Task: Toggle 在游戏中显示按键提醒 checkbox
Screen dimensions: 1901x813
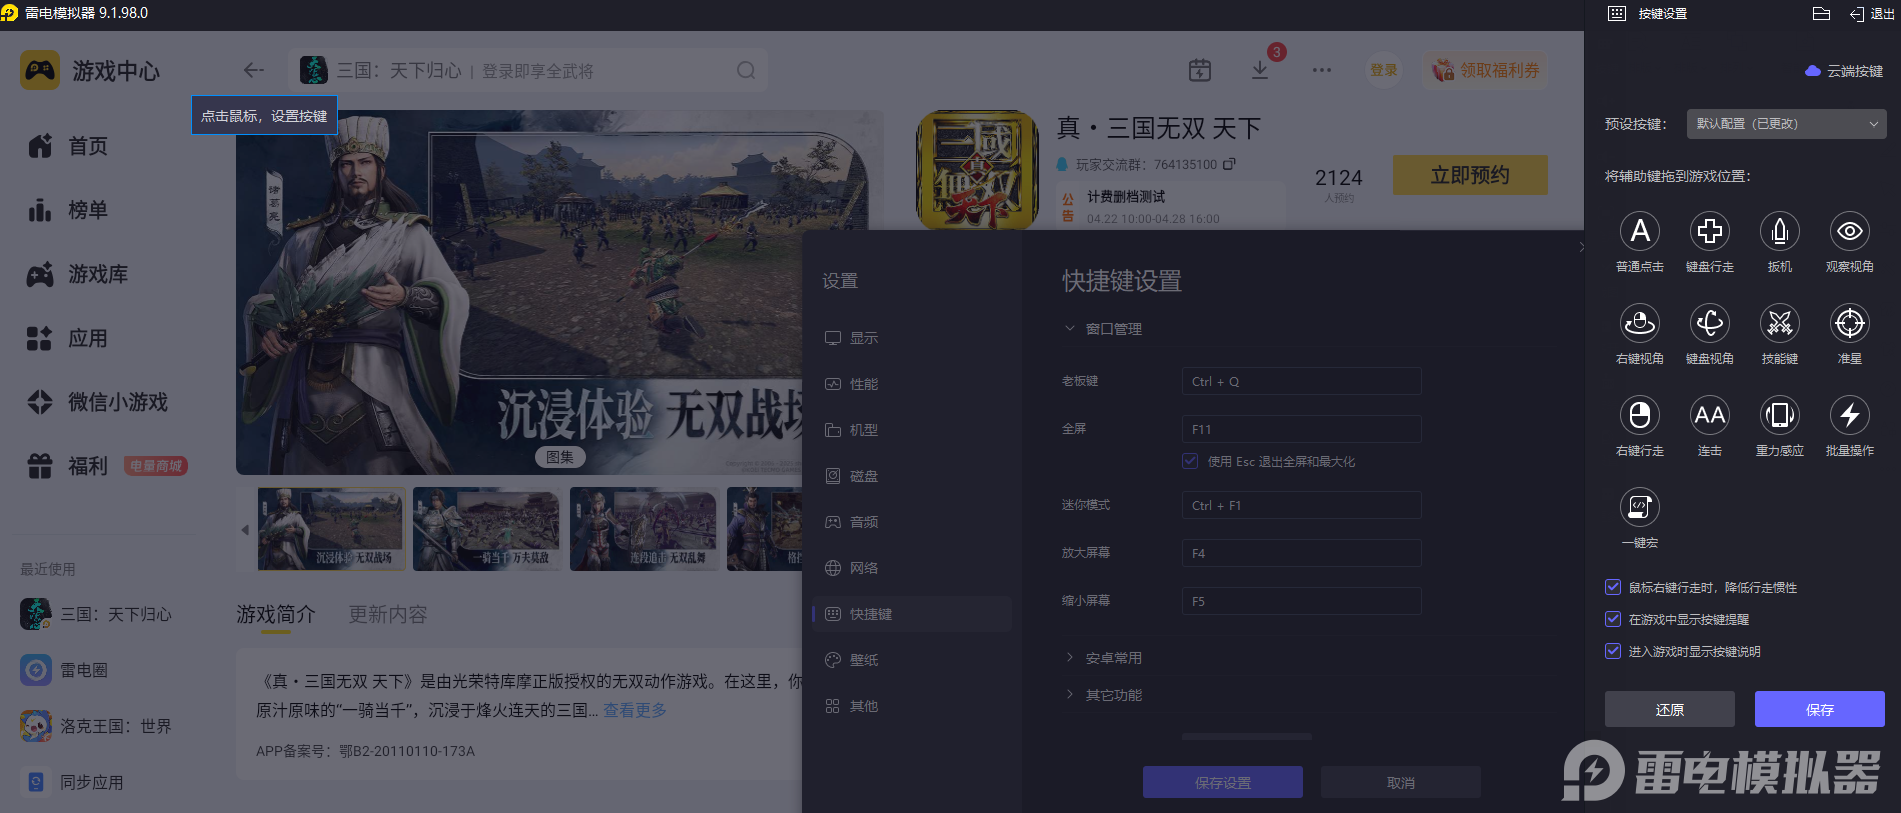Action: click(x=1613, y=619)
